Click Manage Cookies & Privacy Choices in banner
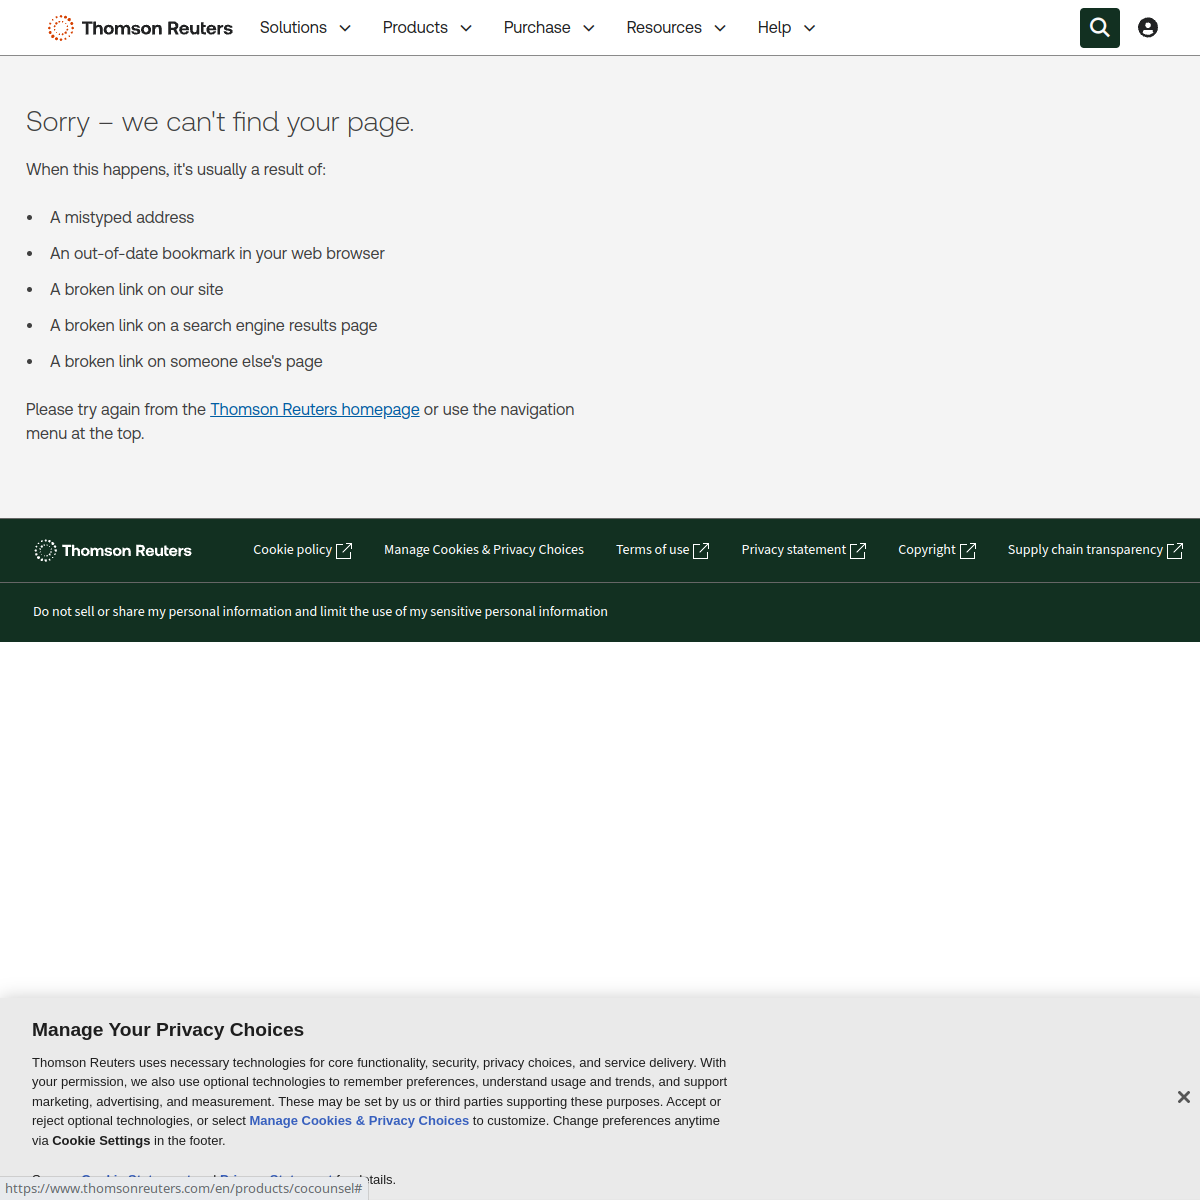The height and width of the screenshot is (1200, 1200). 359,1121
